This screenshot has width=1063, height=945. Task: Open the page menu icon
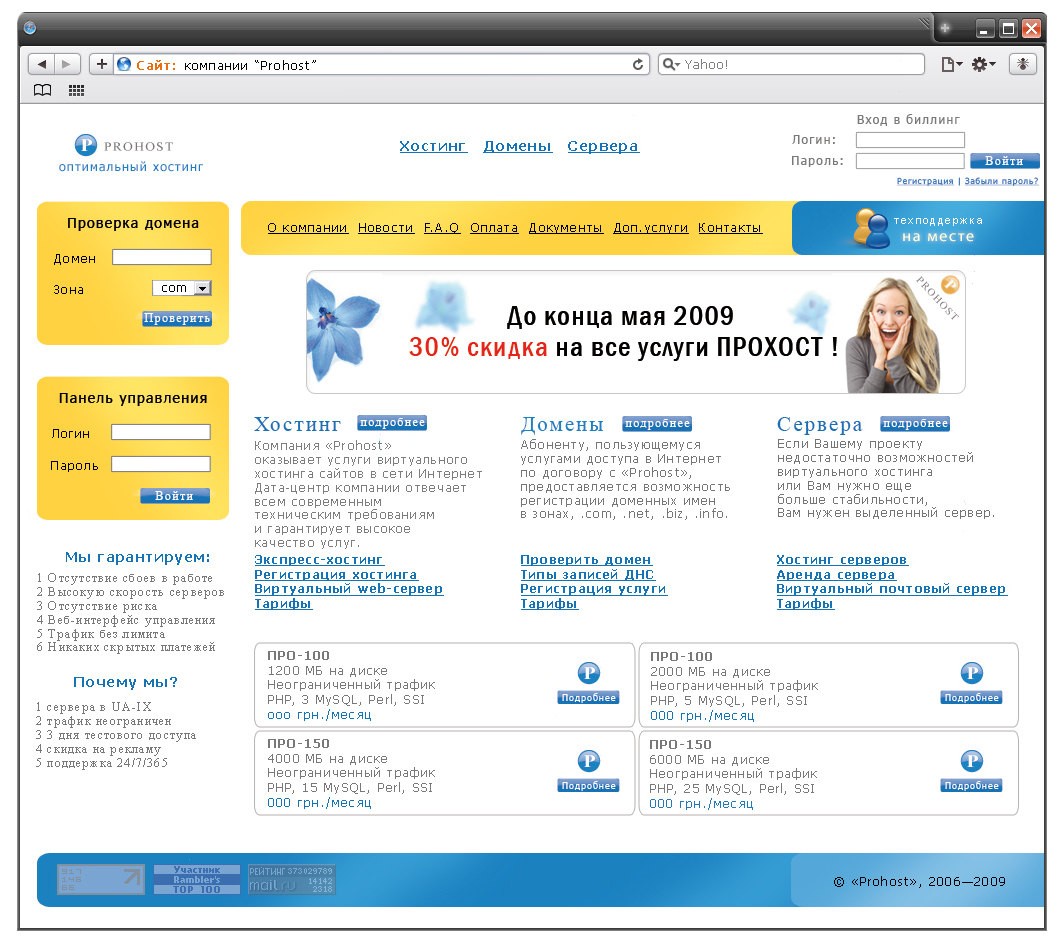pyautogui.click(x=952, y=64)
